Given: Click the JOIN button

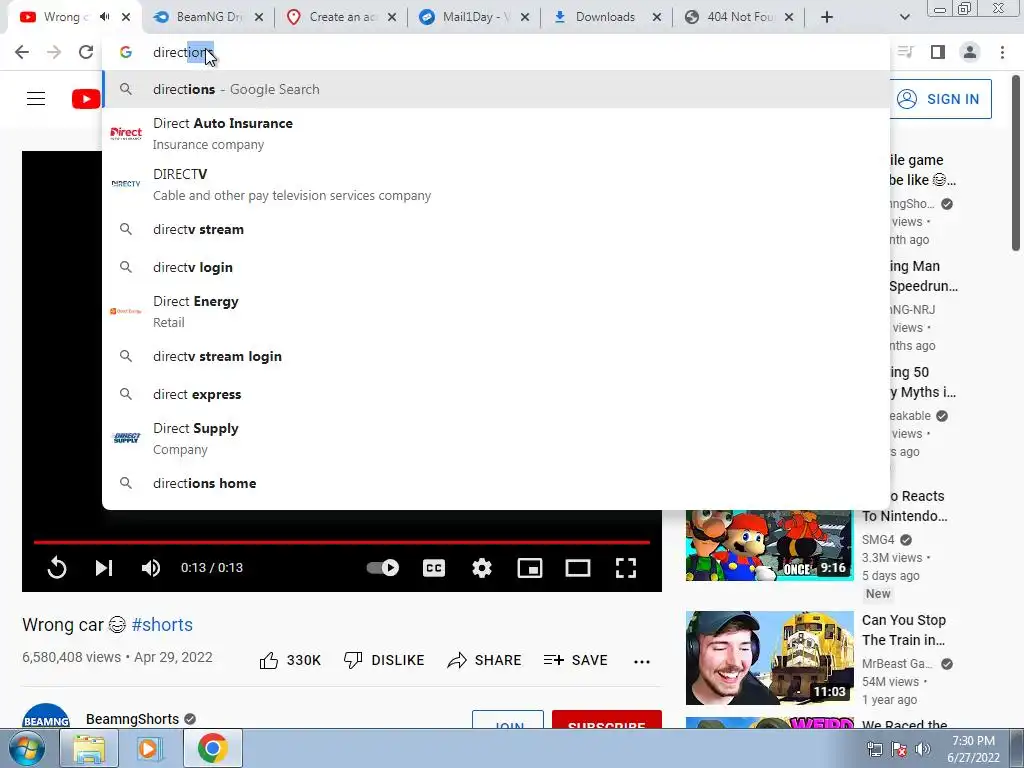Looking at the screenshot, I should [x=508, y=720].
